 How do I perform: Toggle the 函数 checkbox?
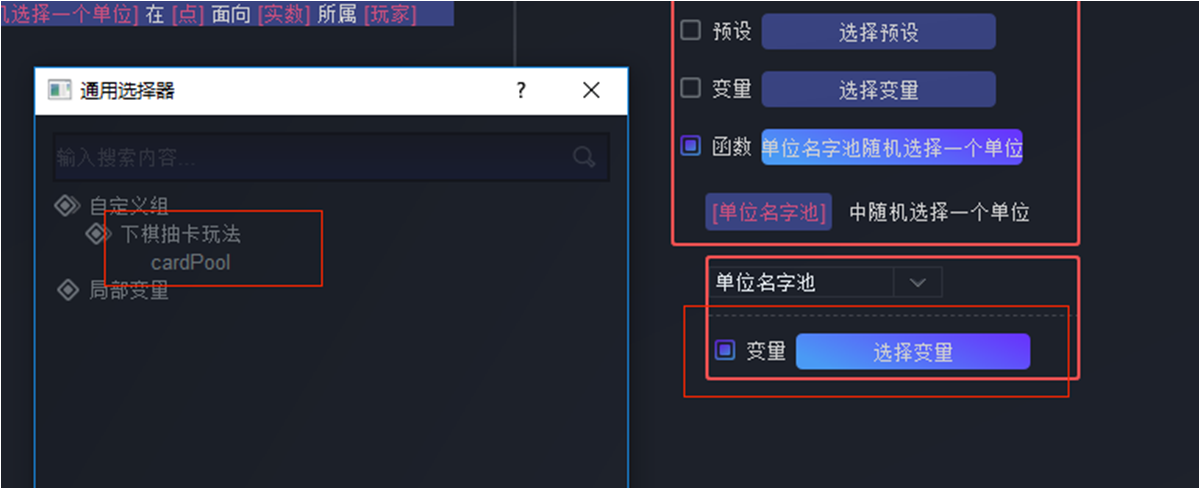690,146
